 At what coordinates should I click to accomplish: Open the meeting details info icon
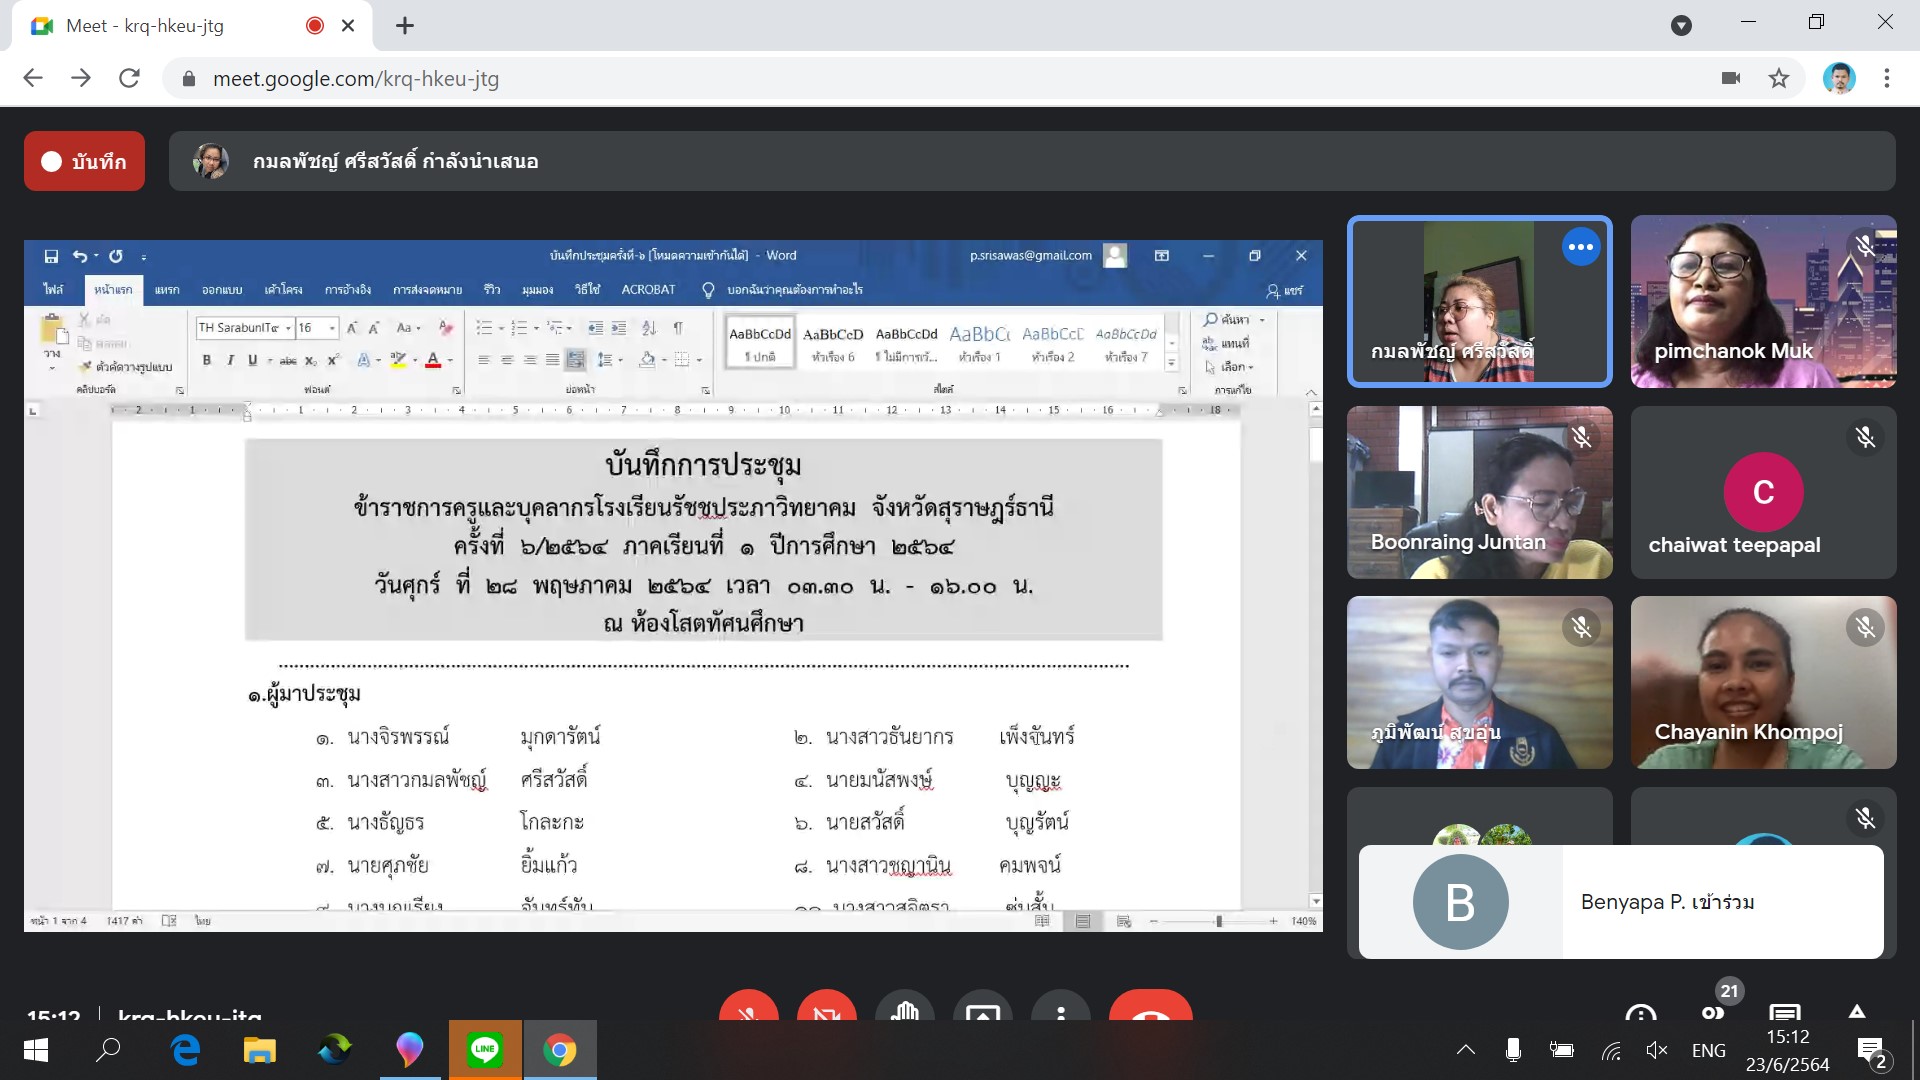point(1640,1012)
